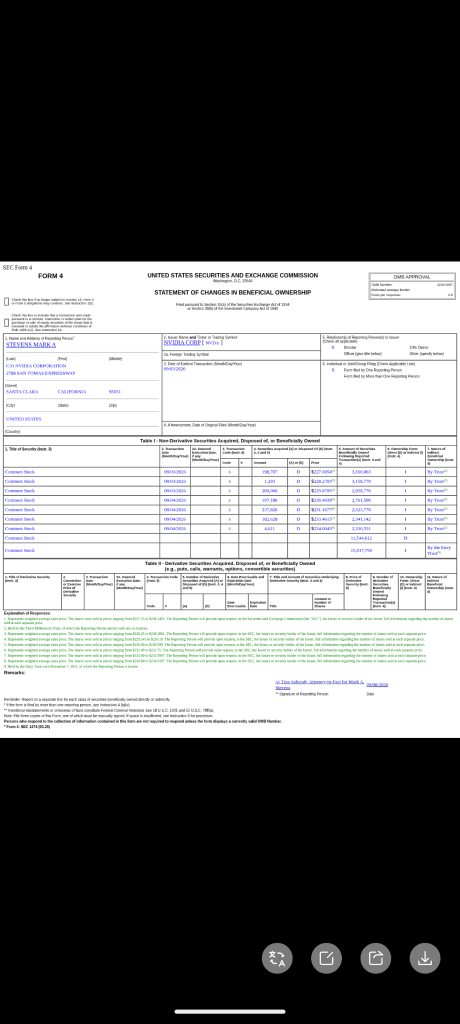
Task: Tap the translate icon in bottom toolbar
Action: (278, 958)
